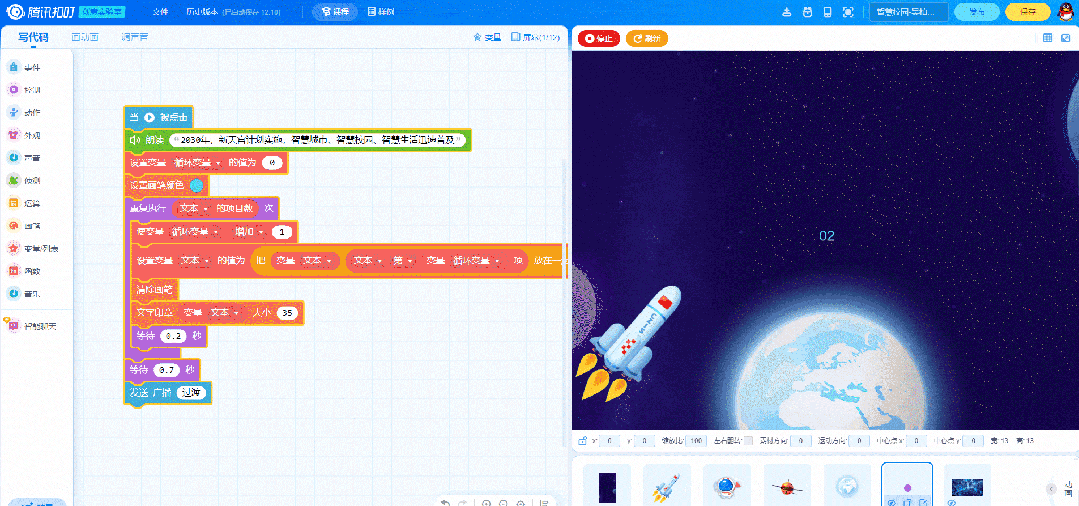Open the 事件 (Events) block category

(24, 67)
